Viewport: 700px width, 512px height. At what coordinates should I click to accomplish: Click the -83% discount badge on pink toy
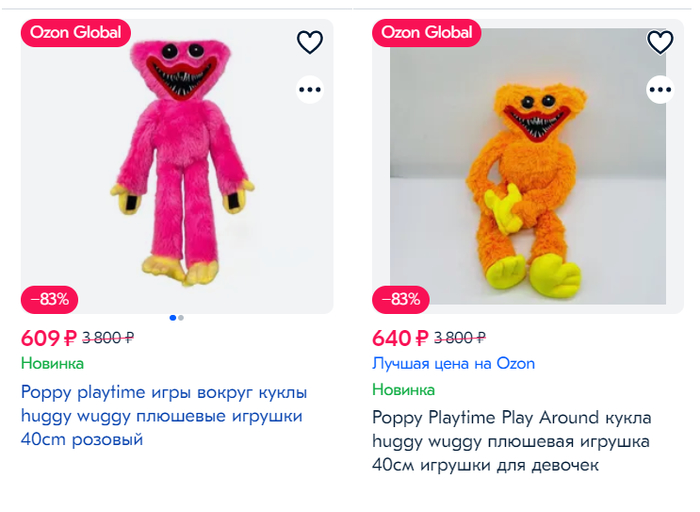tap(50, 299)
